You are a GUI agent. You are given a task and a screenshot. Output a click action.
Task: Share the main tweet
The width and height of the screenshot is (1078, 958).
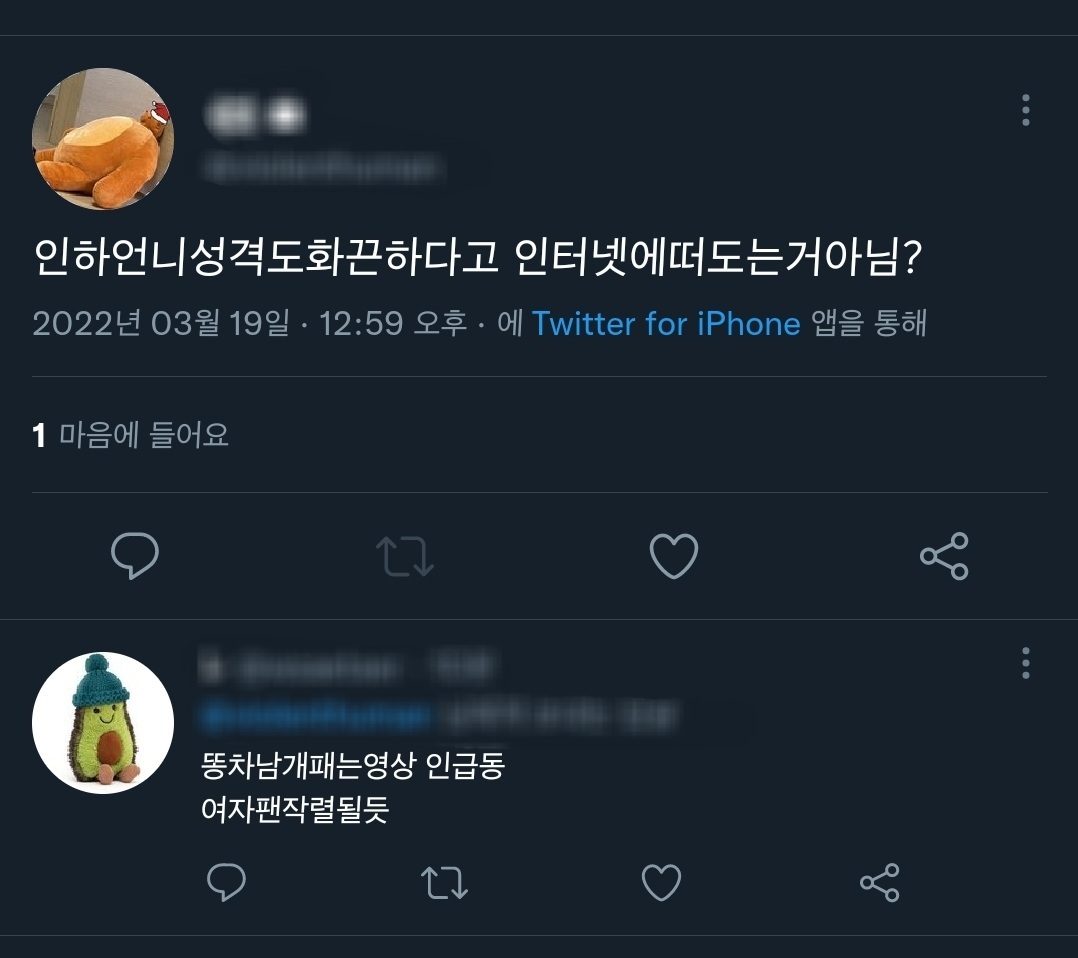click(944, 556)
